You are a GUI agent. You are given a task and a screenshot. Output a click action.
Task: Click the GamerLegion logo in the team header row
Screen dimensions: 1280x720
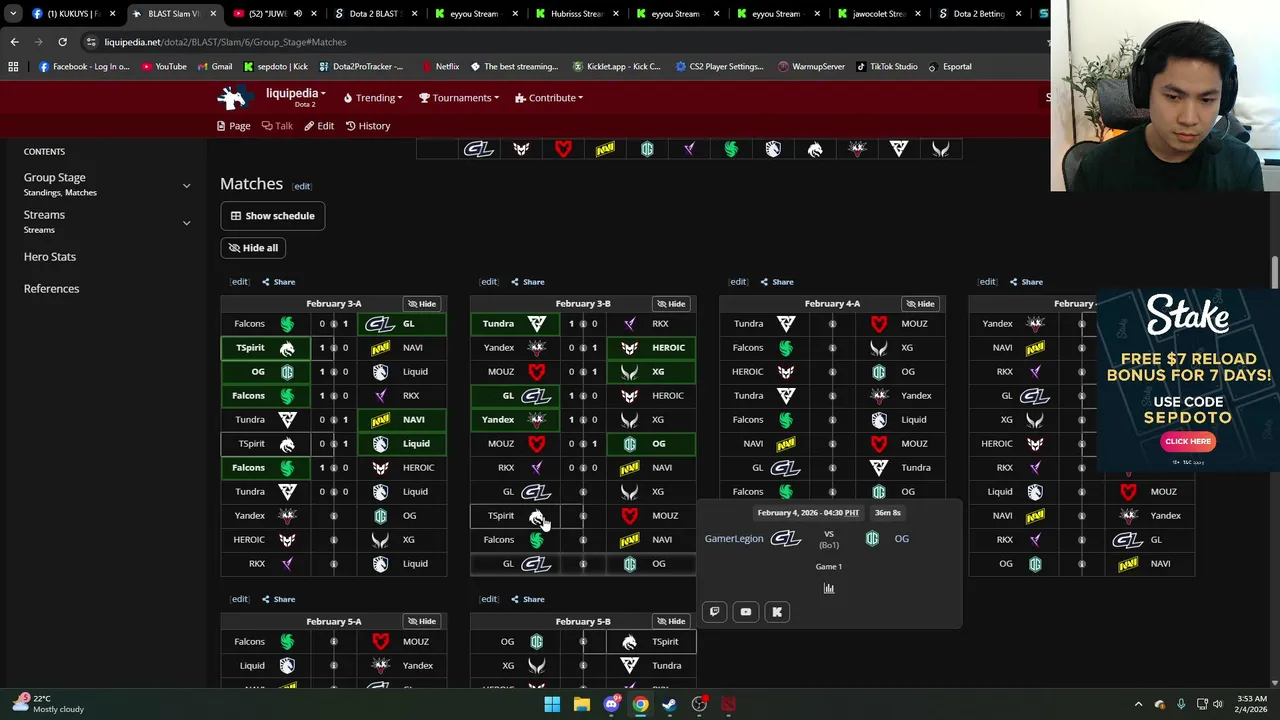(479, 149)
